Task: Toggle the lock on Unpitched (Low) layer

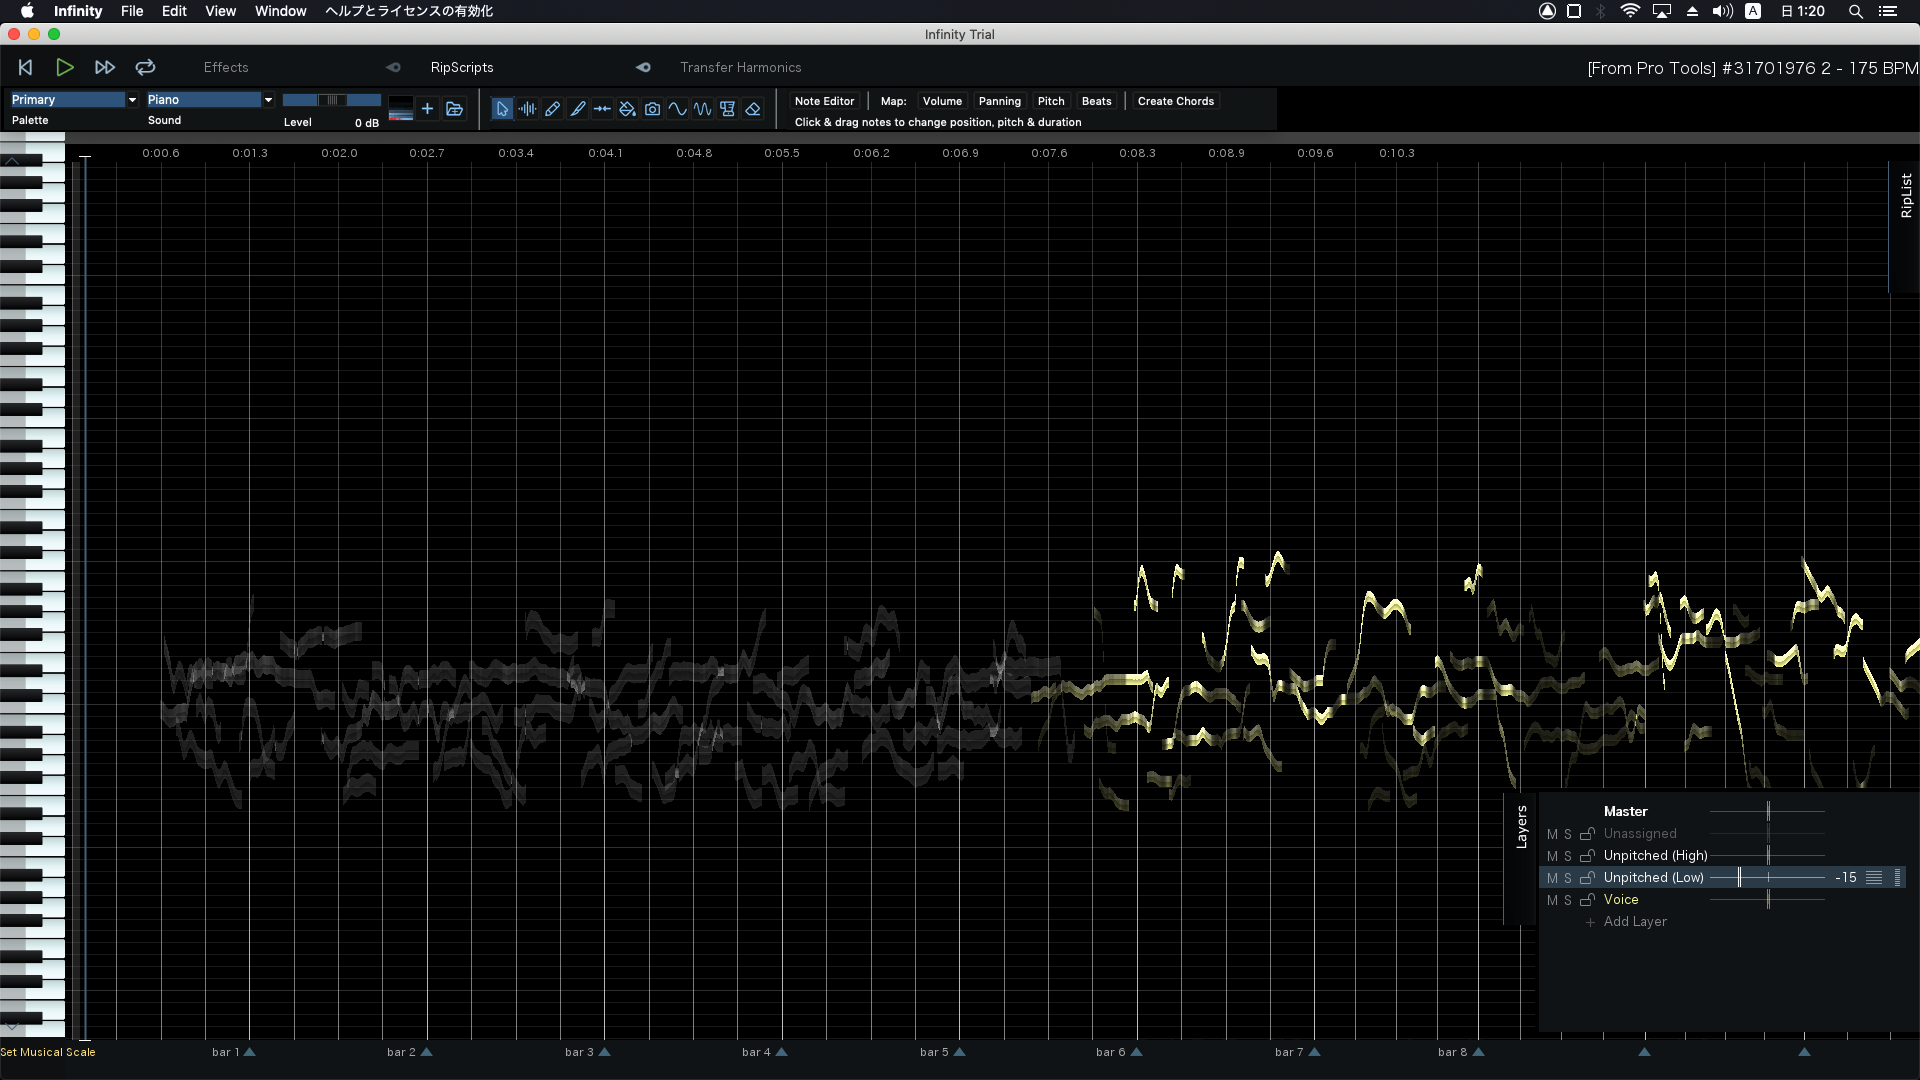Action: coord(1587,878)
